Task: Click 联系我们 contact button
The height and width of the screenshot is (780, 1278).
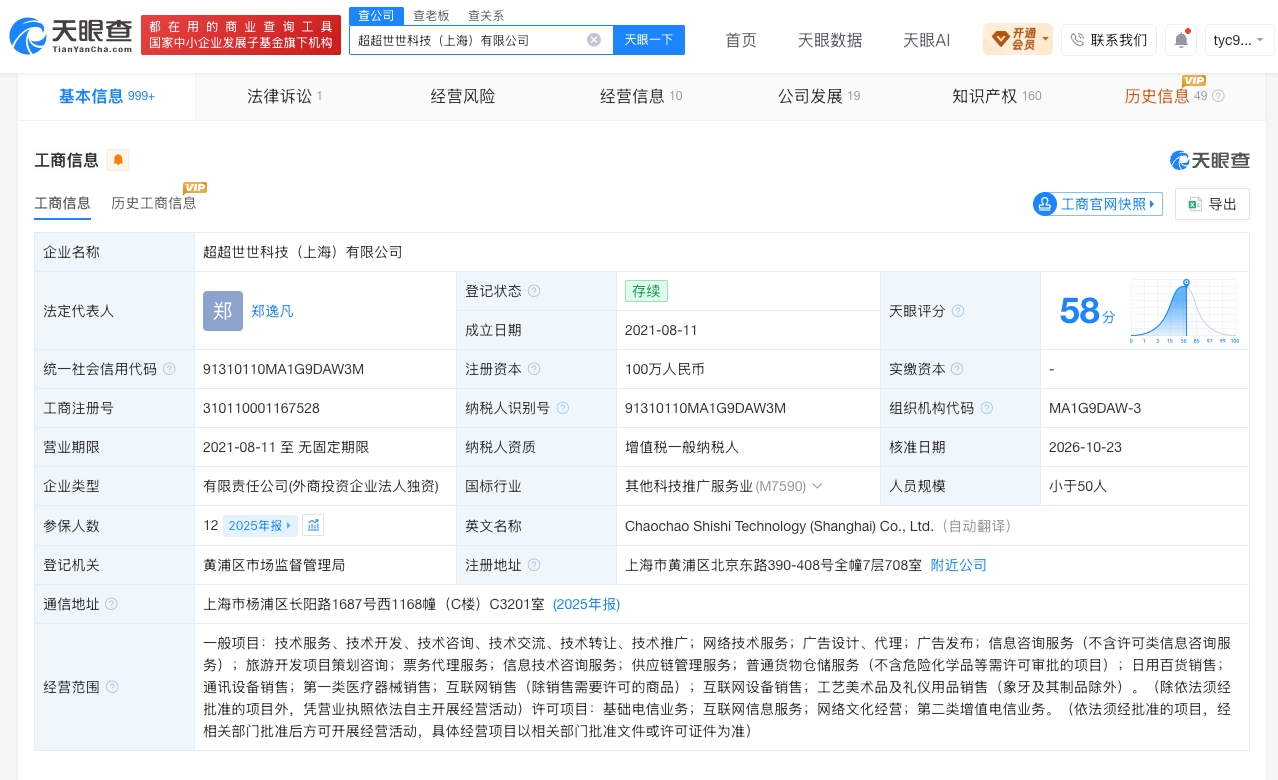Action: [1108, 40]
